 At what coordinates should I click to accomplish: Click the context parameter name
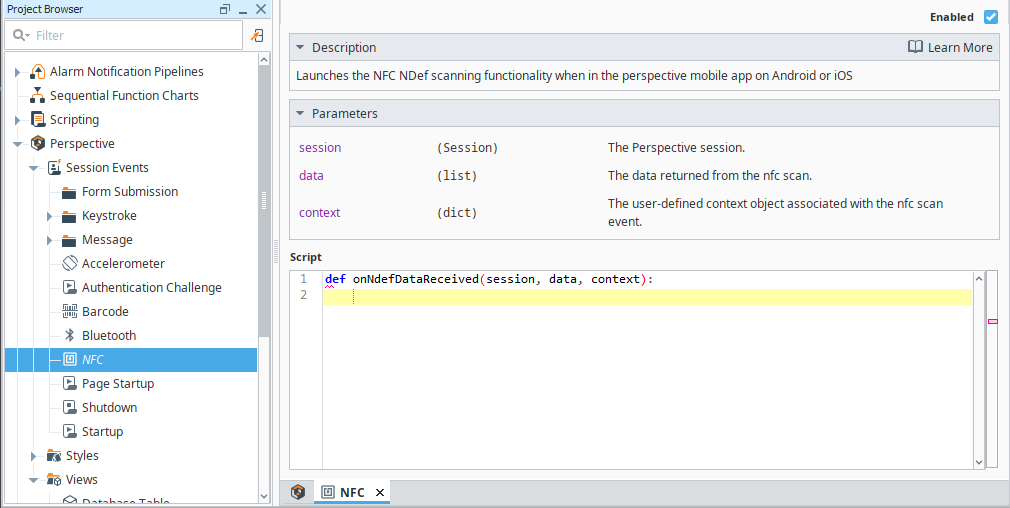pos(319,212)
